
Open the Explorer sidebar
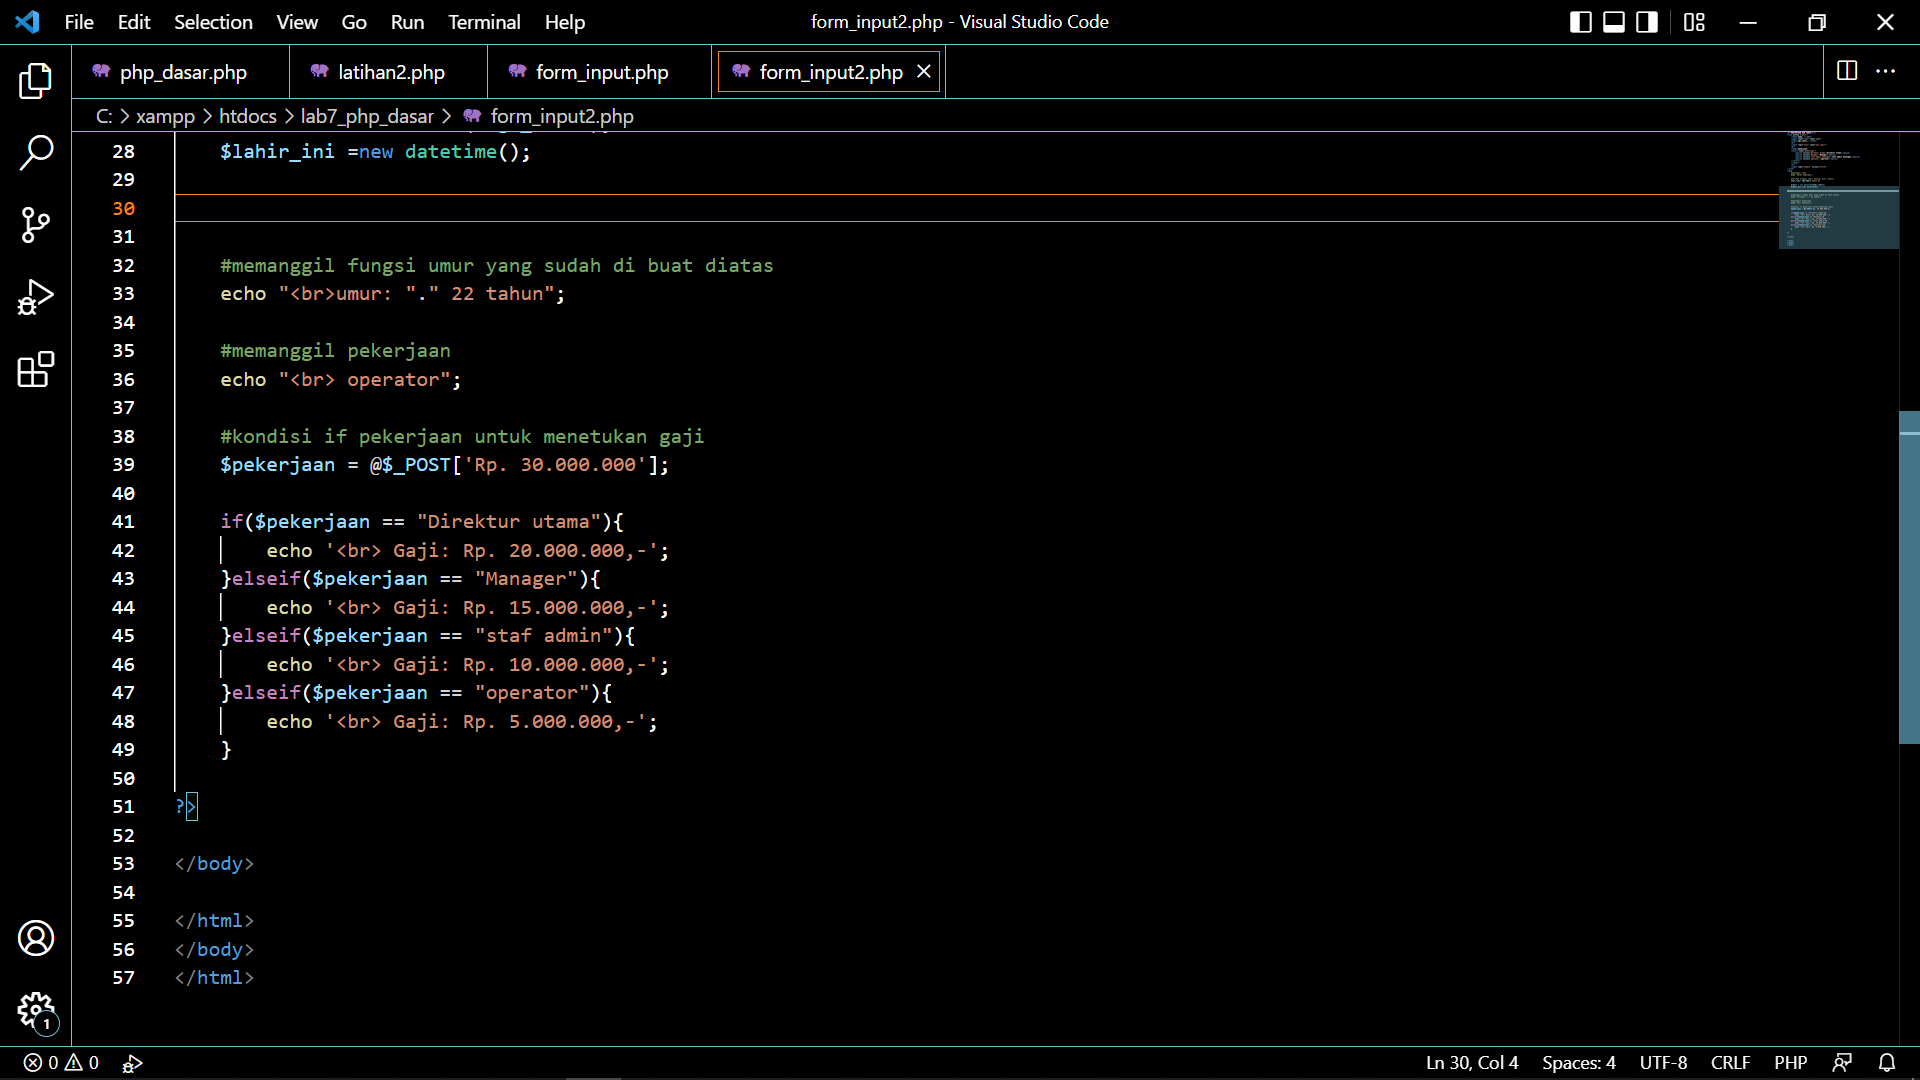(36, 81)
